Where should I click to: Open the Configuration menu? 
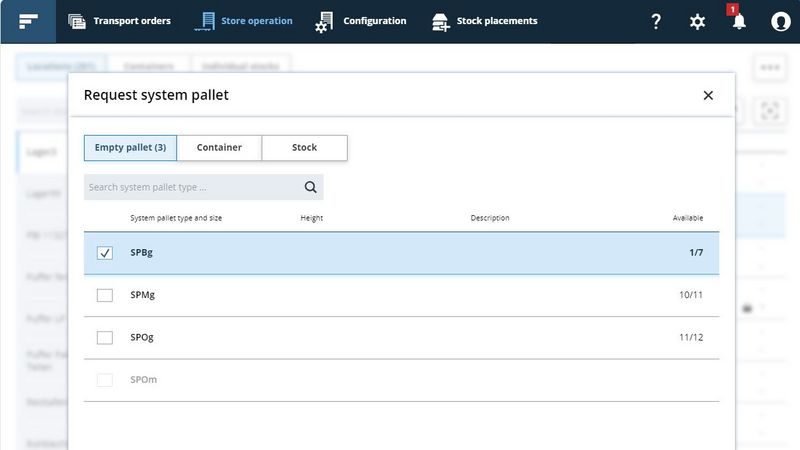pos(361,21)
